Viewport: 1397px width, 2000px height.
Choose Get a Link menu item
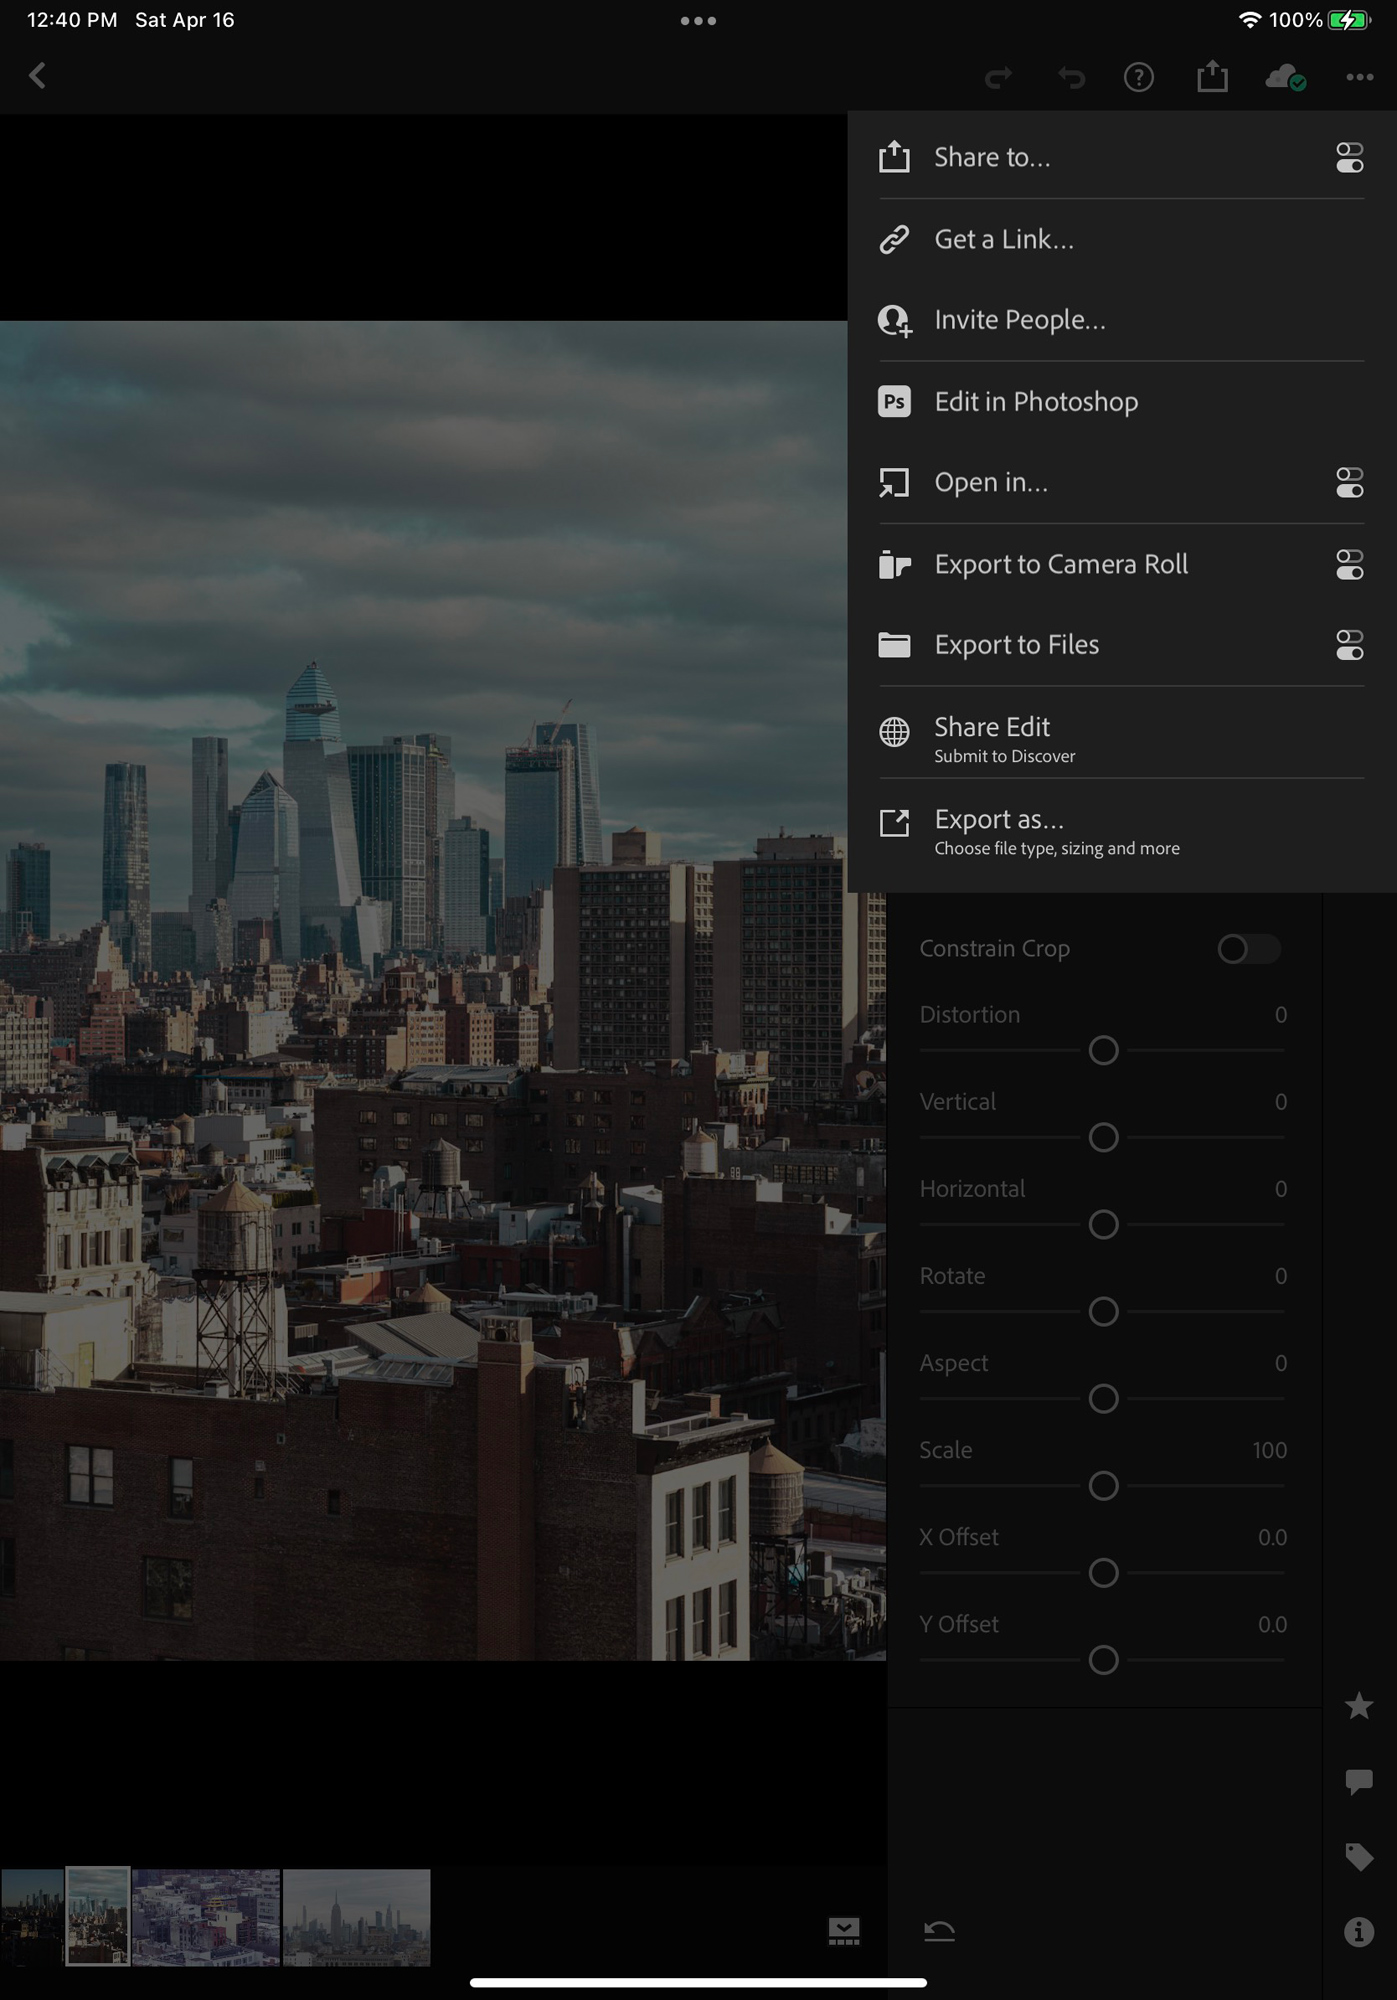point(1004,240)
